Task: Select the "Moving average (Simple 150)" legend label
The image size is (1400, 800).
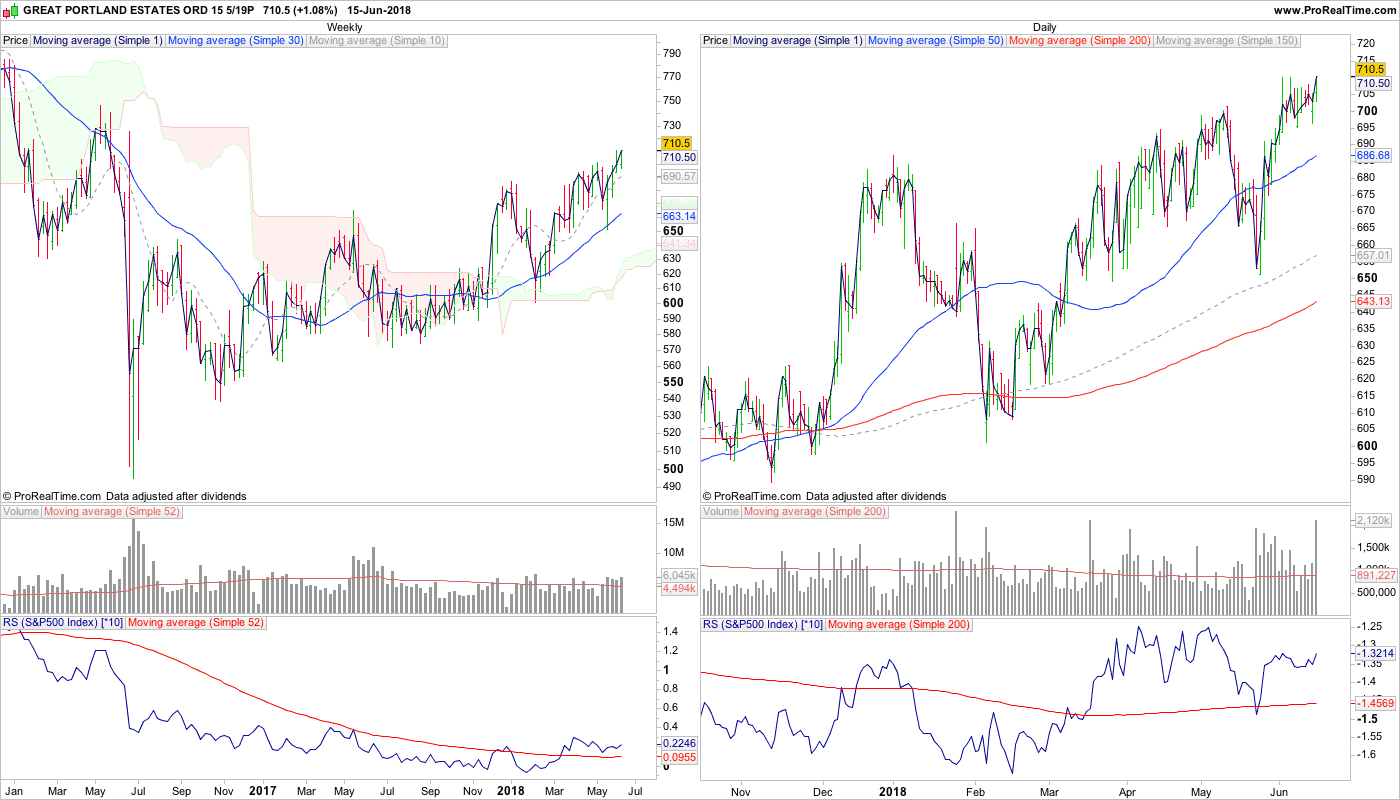Action: pos(1227,41)
